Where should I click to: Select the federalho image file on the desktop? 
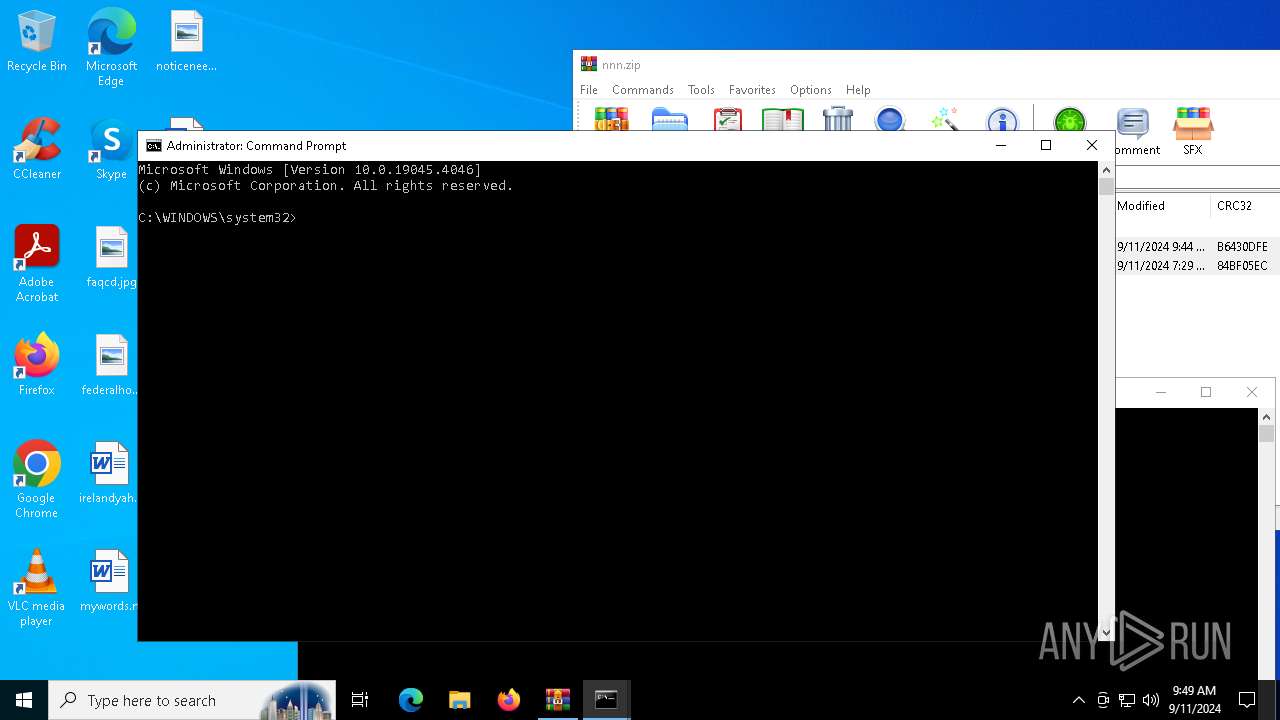tap(111, 366)
